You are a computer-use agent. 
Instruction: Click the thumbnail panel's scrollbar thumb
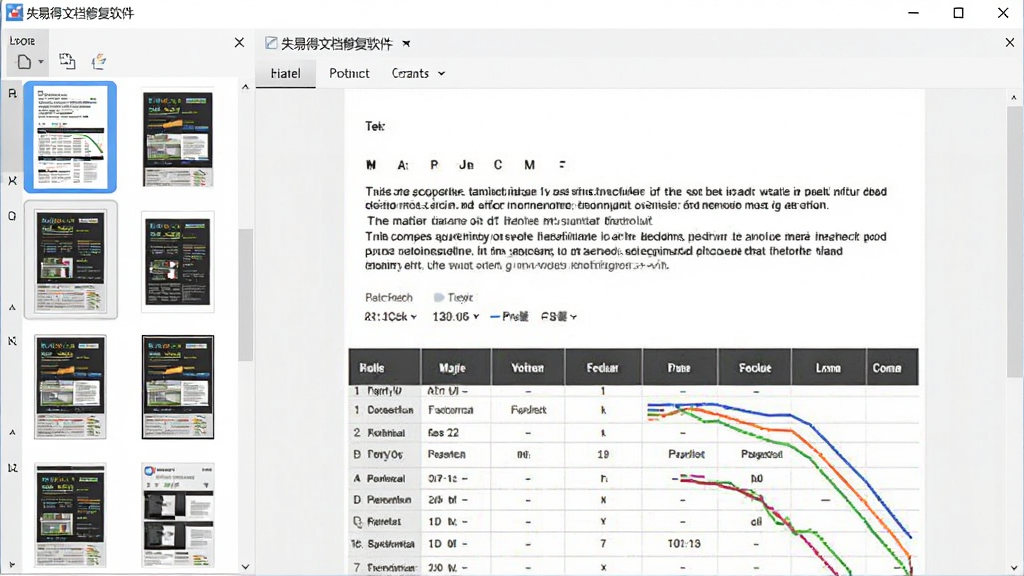[246, 295]
